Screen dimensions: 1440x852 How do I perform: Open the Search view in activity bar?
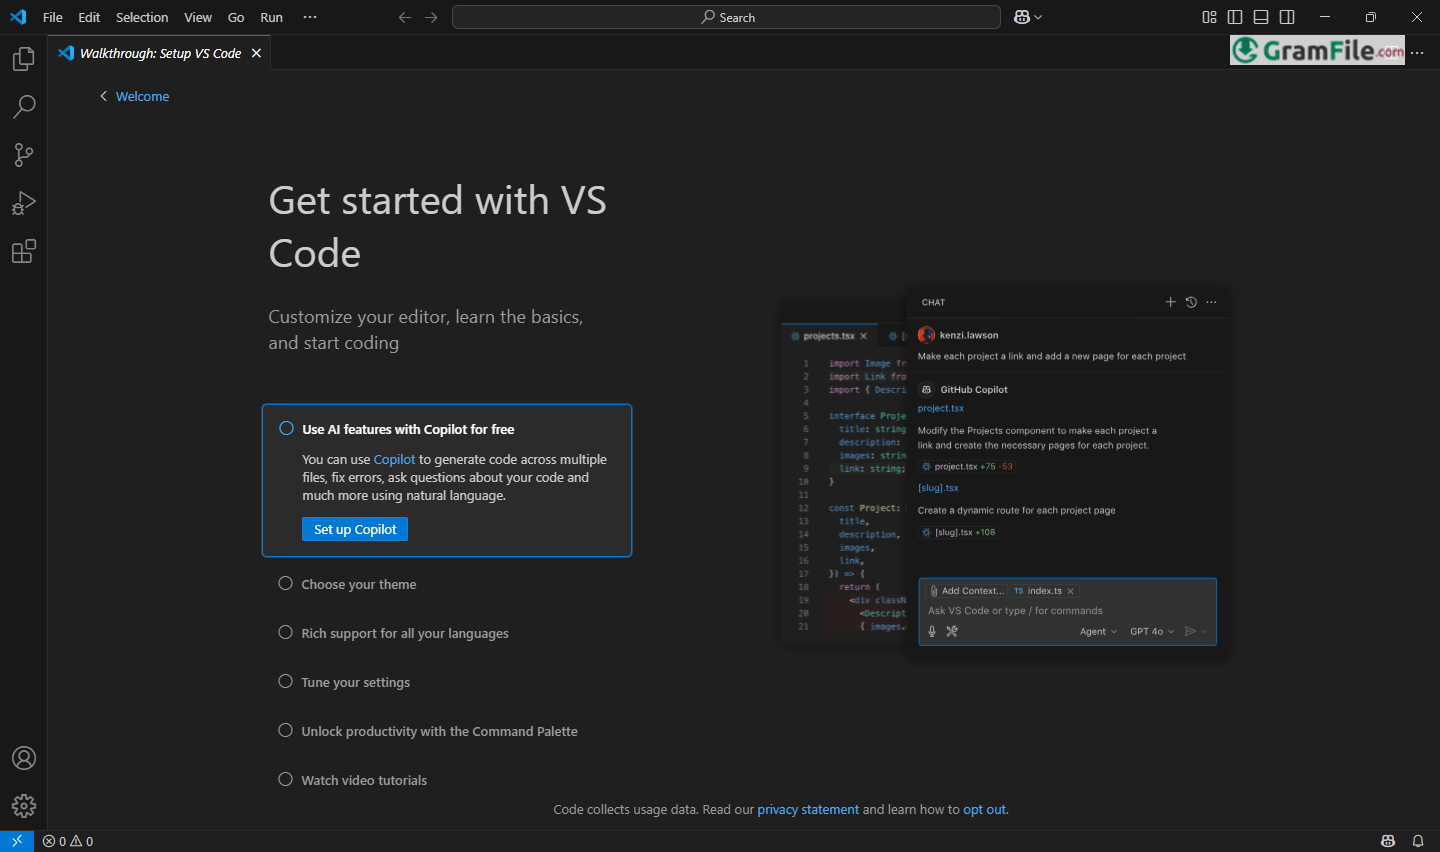[24, 107]
